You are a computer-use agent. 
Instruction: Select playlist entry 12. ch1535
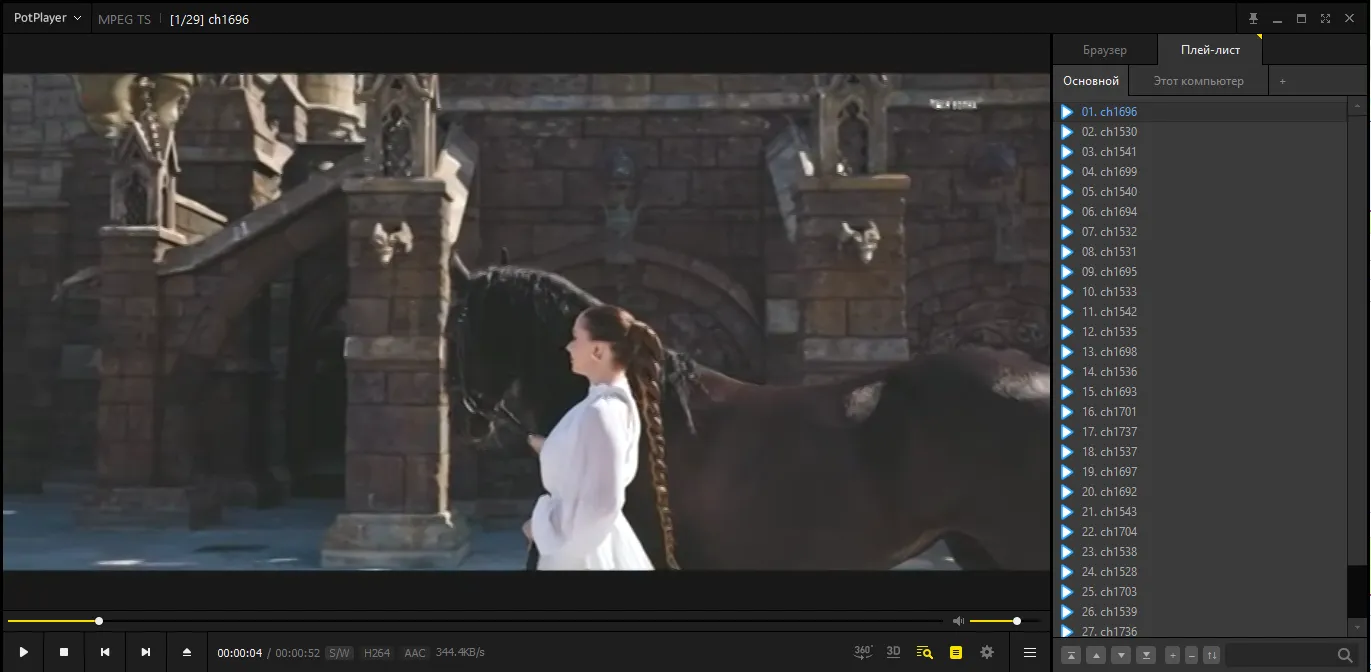pos(1202,332)
